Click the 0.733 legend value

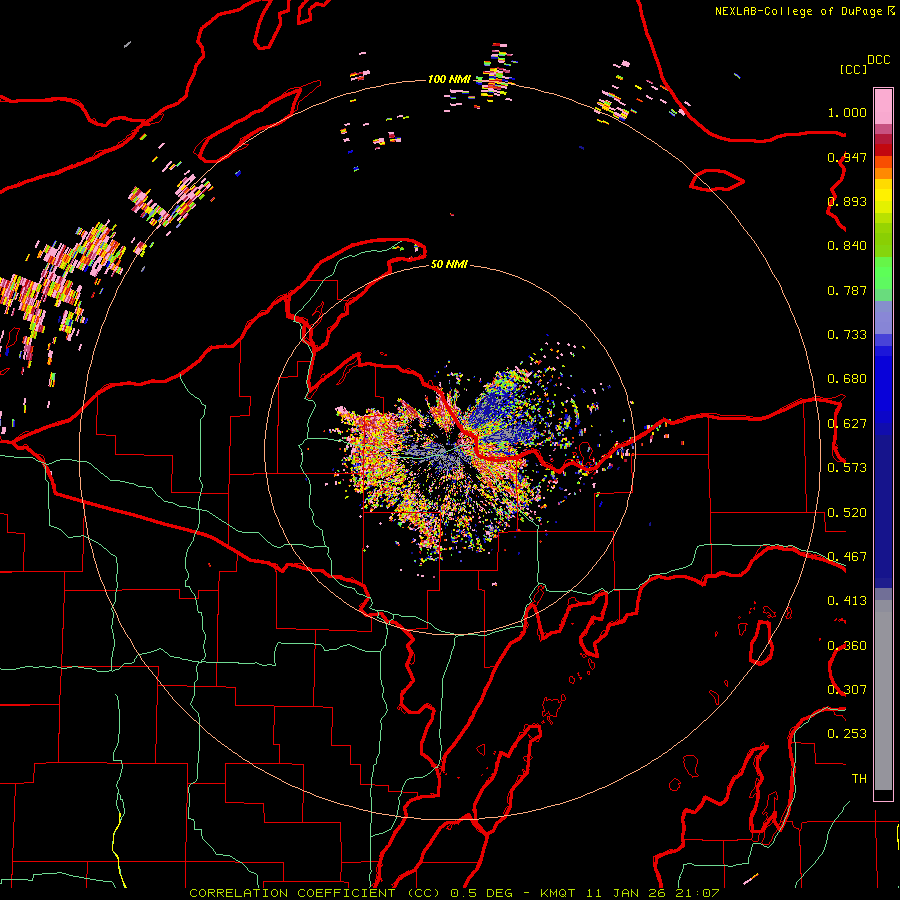click(x=847, y=335)
